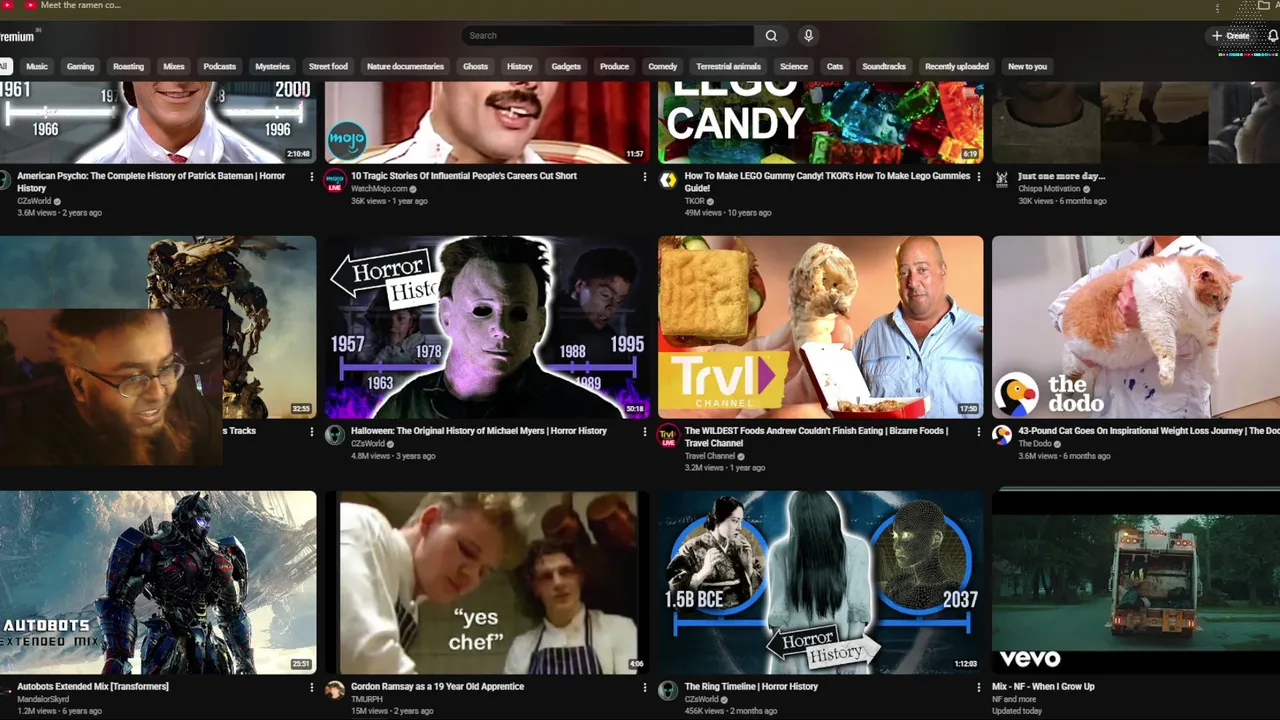Image resolution: width=1280 pixels, height=720 pixels.
Task: Select the Cats filter chip
Action: click(x=835, y=66)
